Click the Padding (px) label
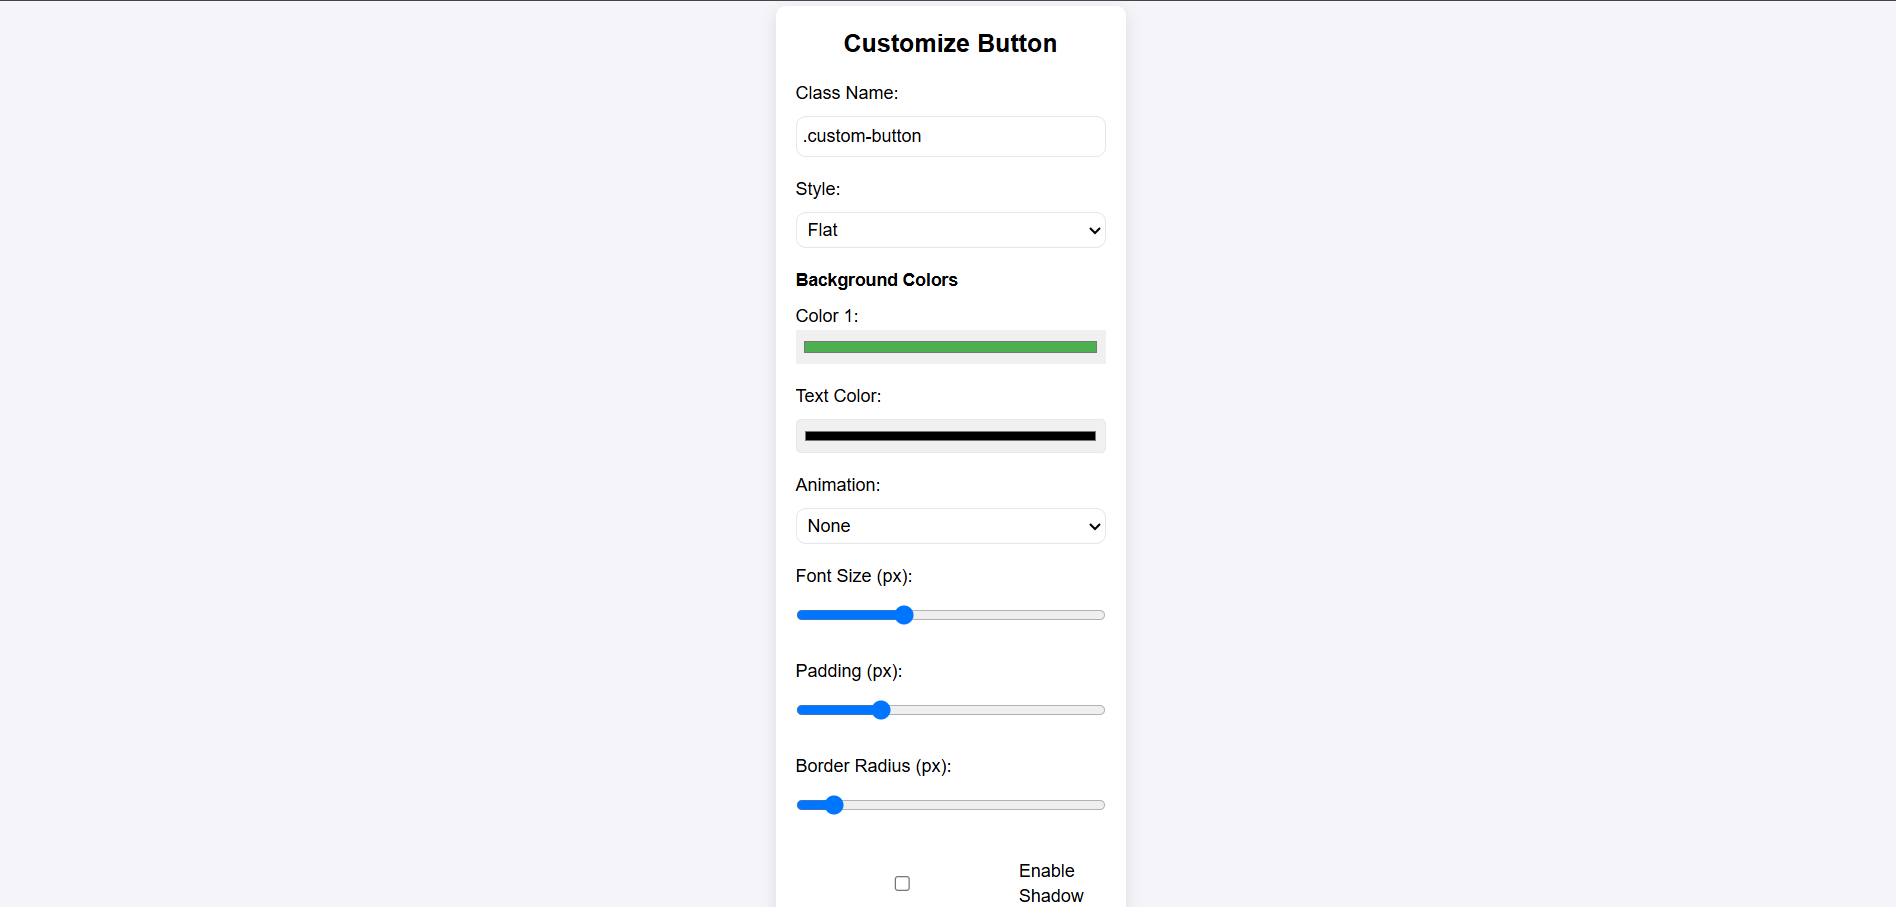 [848, 671]
